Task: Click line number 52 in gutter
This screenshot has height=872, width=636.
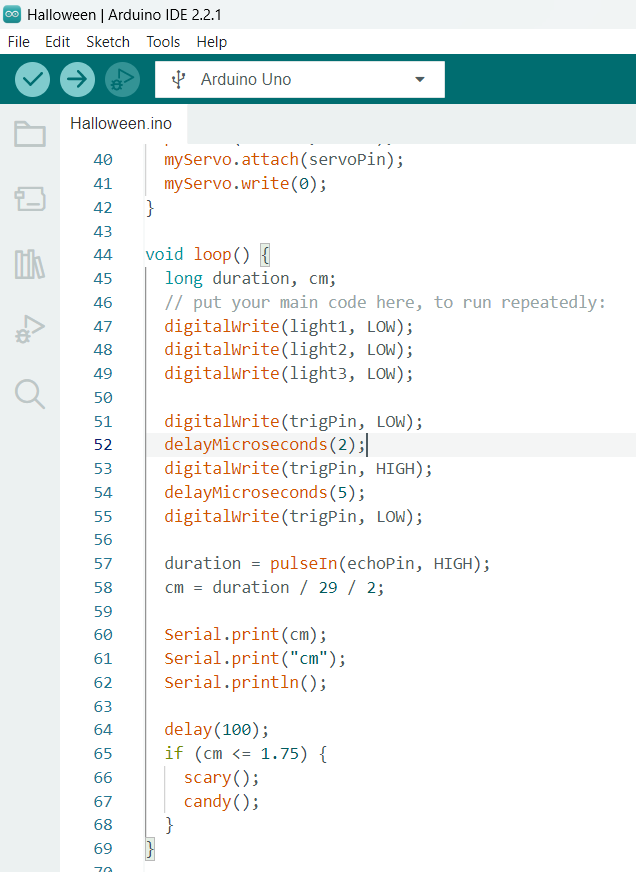Action: pos(103,445)
